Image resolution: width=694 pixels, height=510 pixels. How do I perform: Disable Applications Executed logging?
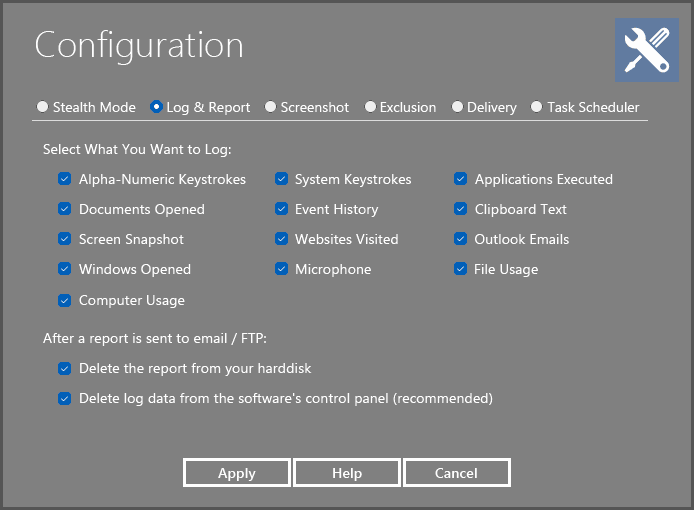coord(460,180)
